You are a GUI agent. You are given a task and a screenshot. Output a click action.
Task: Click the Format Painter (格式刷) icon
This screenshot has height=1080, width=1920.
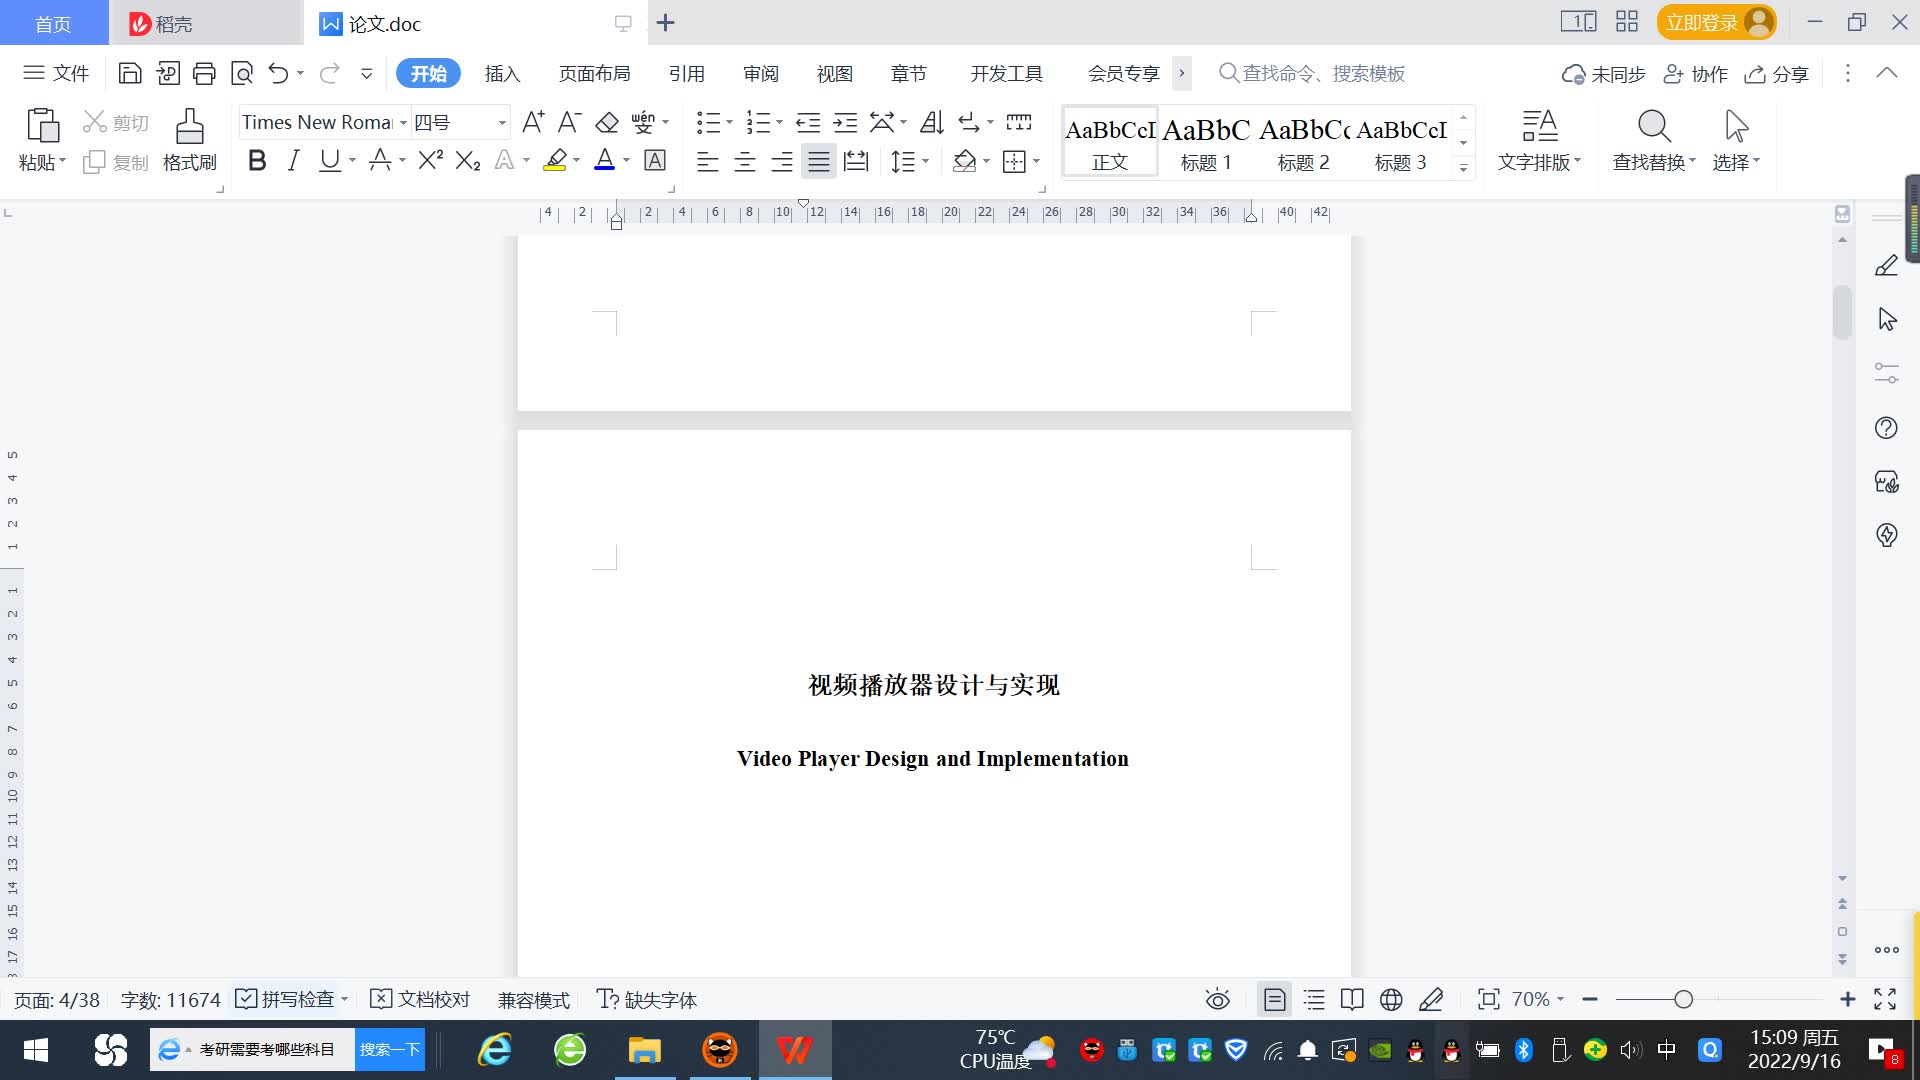click(x=189, y=139)
